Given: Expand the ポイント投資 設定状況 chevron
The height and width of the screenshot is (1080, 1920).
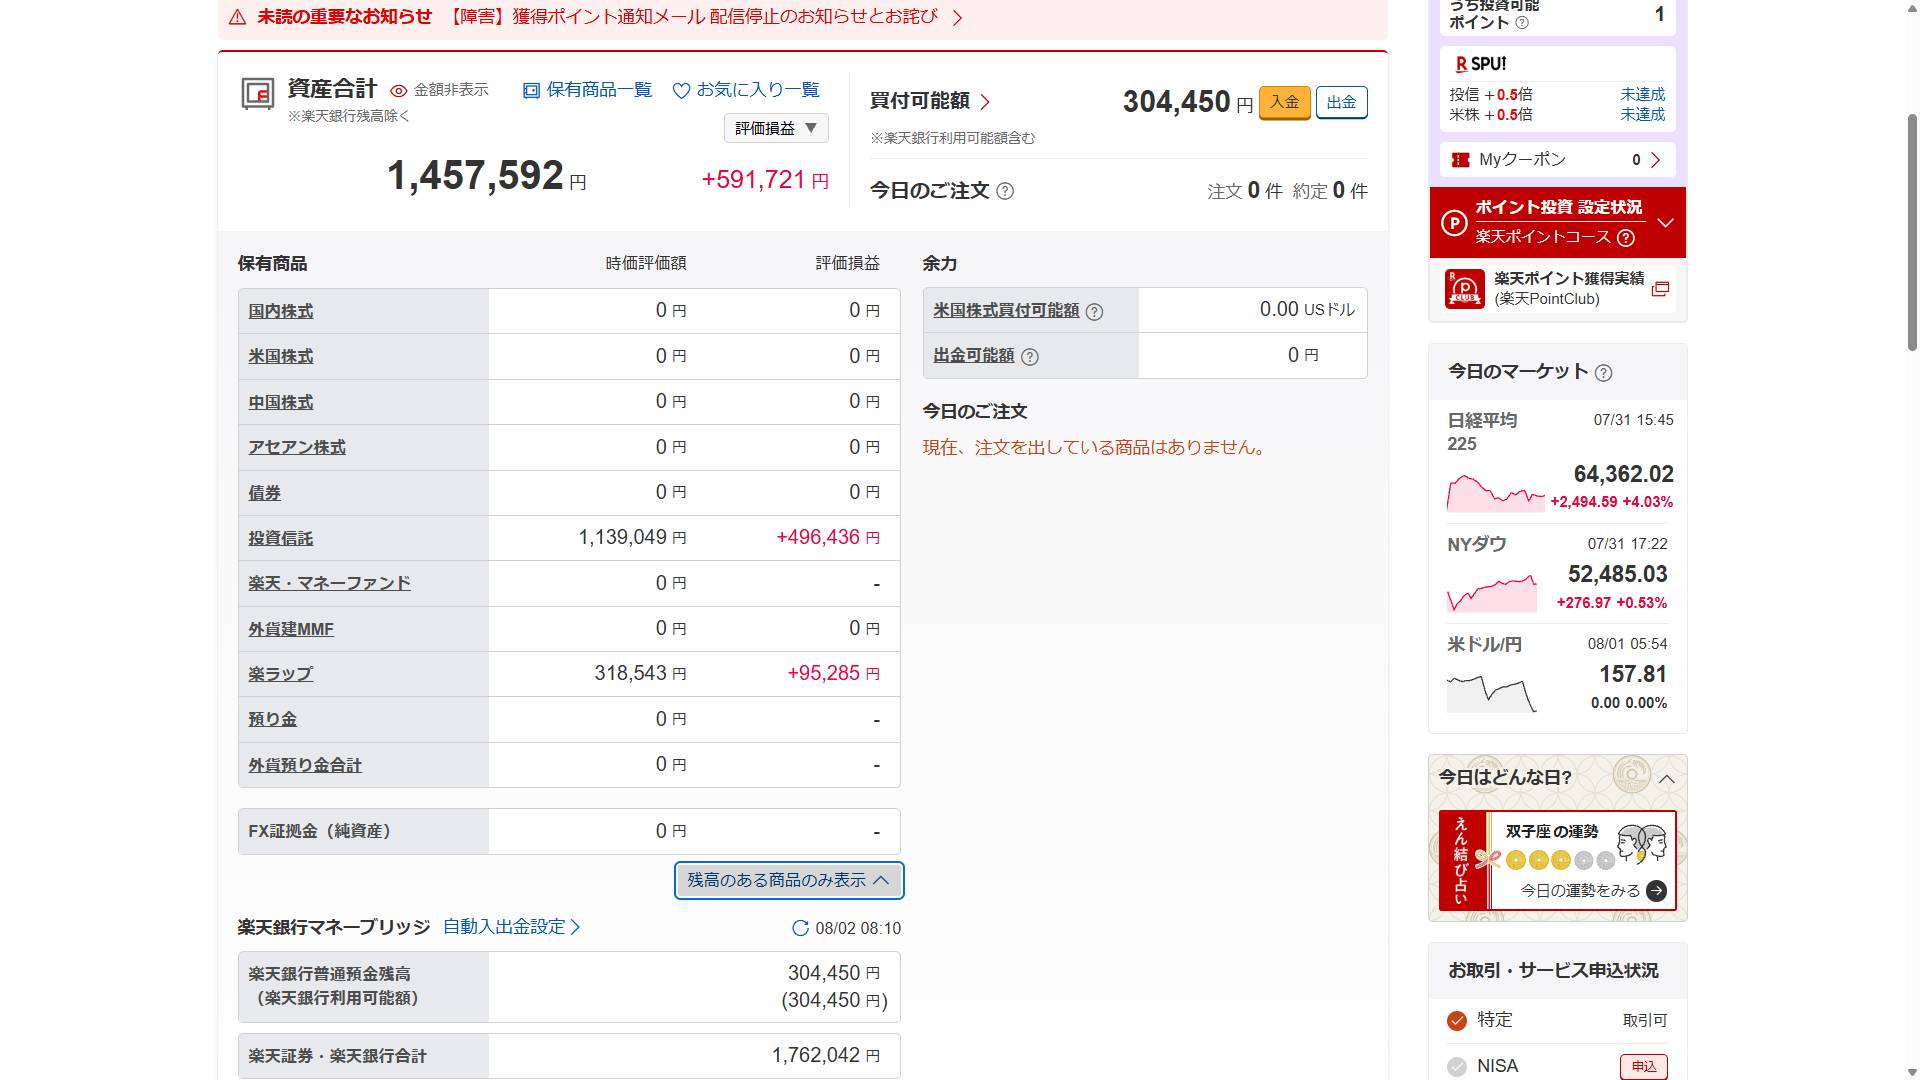Looking at the screenshot, I should tap(1666, 223).
